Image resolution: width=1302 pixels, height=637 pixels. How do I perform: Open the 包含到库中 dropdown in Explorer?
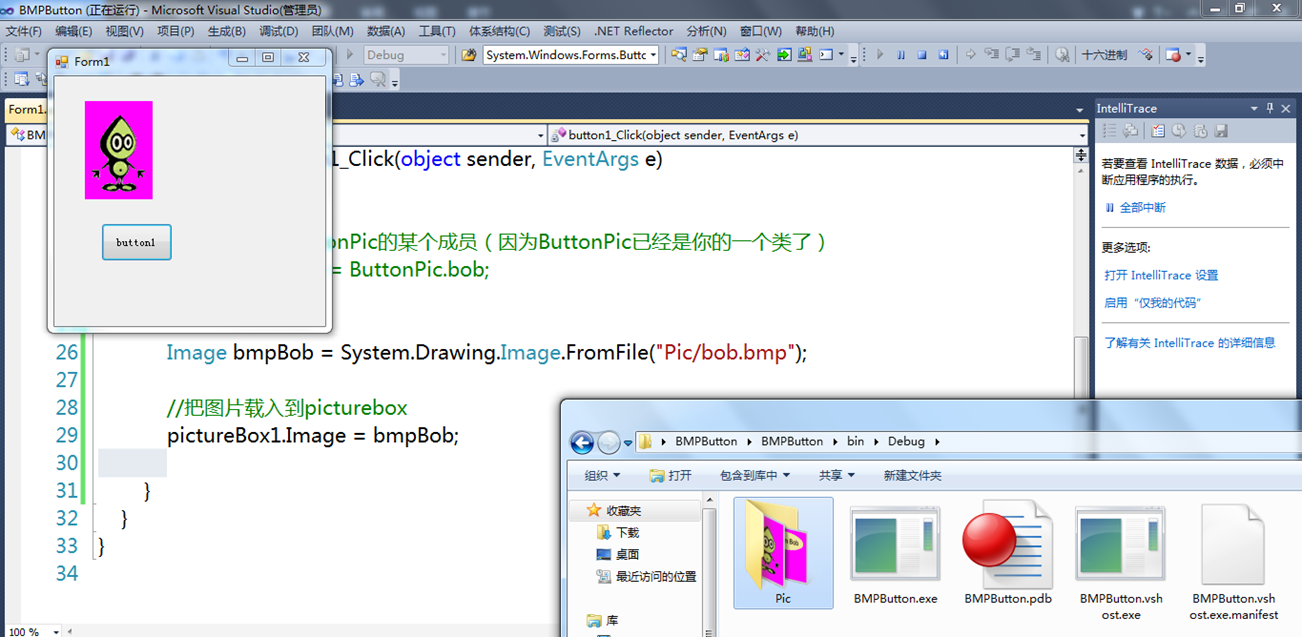pos(755,475)
